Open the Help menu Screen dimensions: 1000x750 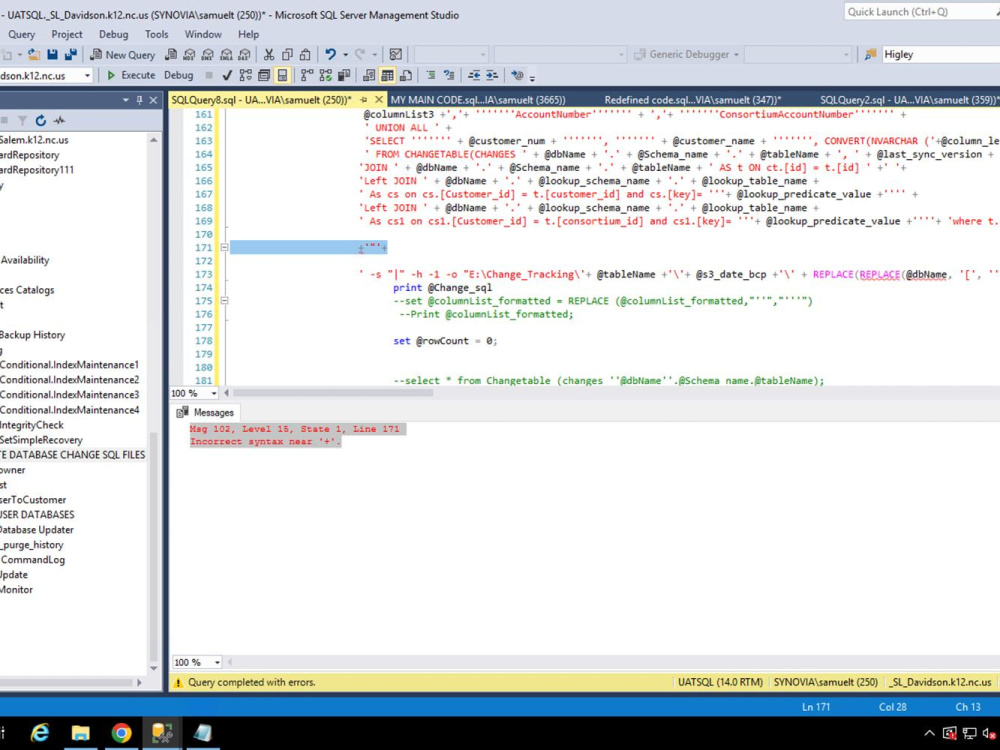coord(248,34)
